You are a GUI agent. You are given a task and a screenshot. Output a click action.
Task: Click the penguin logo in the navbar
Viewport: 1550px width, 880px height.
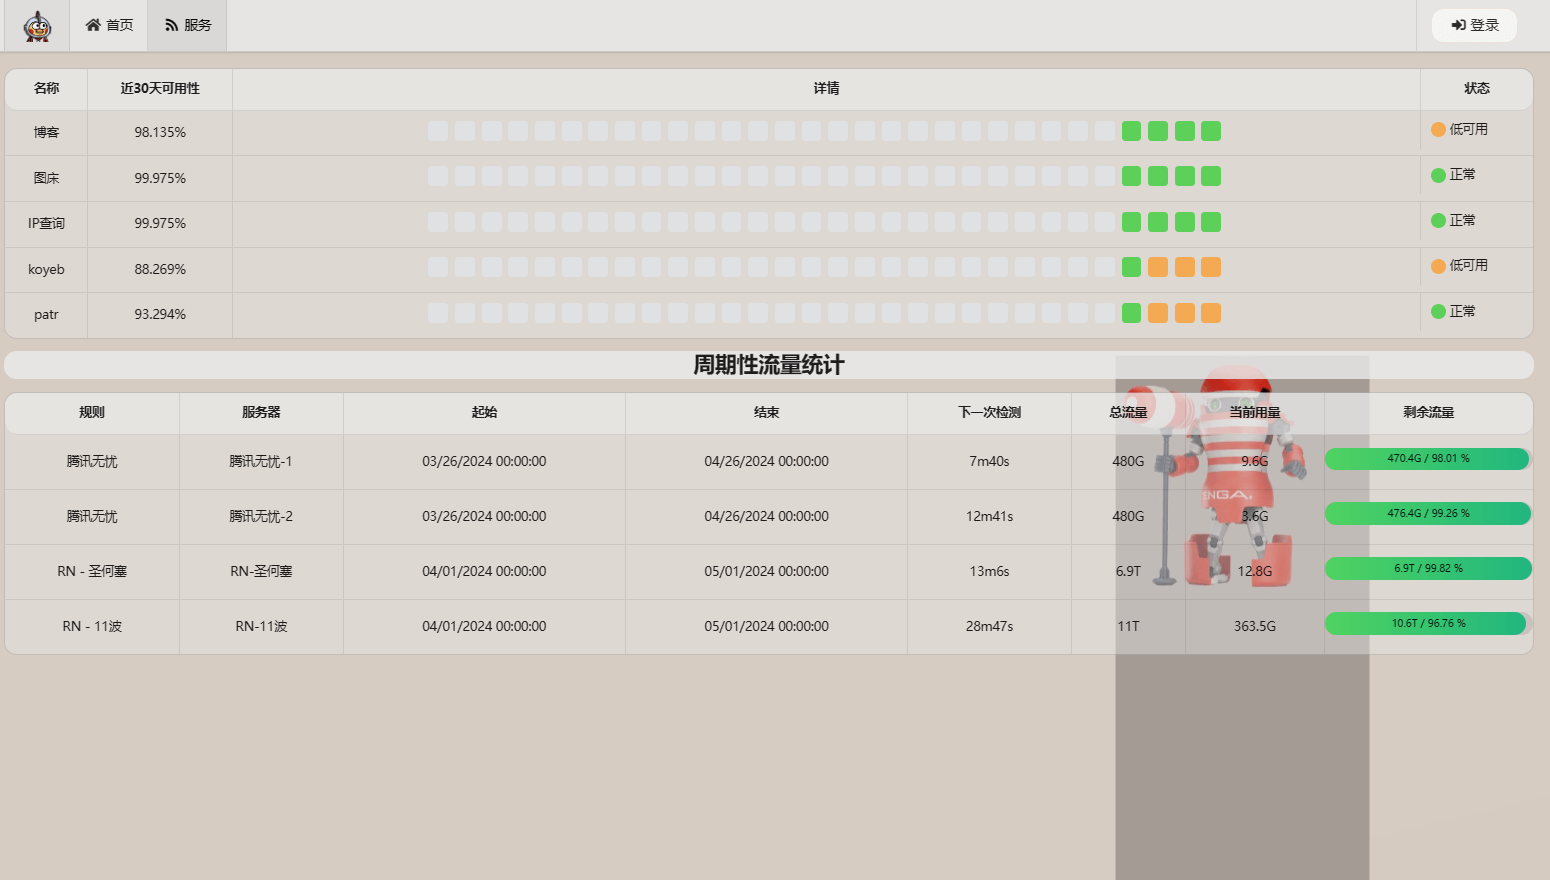pos(37,26)
